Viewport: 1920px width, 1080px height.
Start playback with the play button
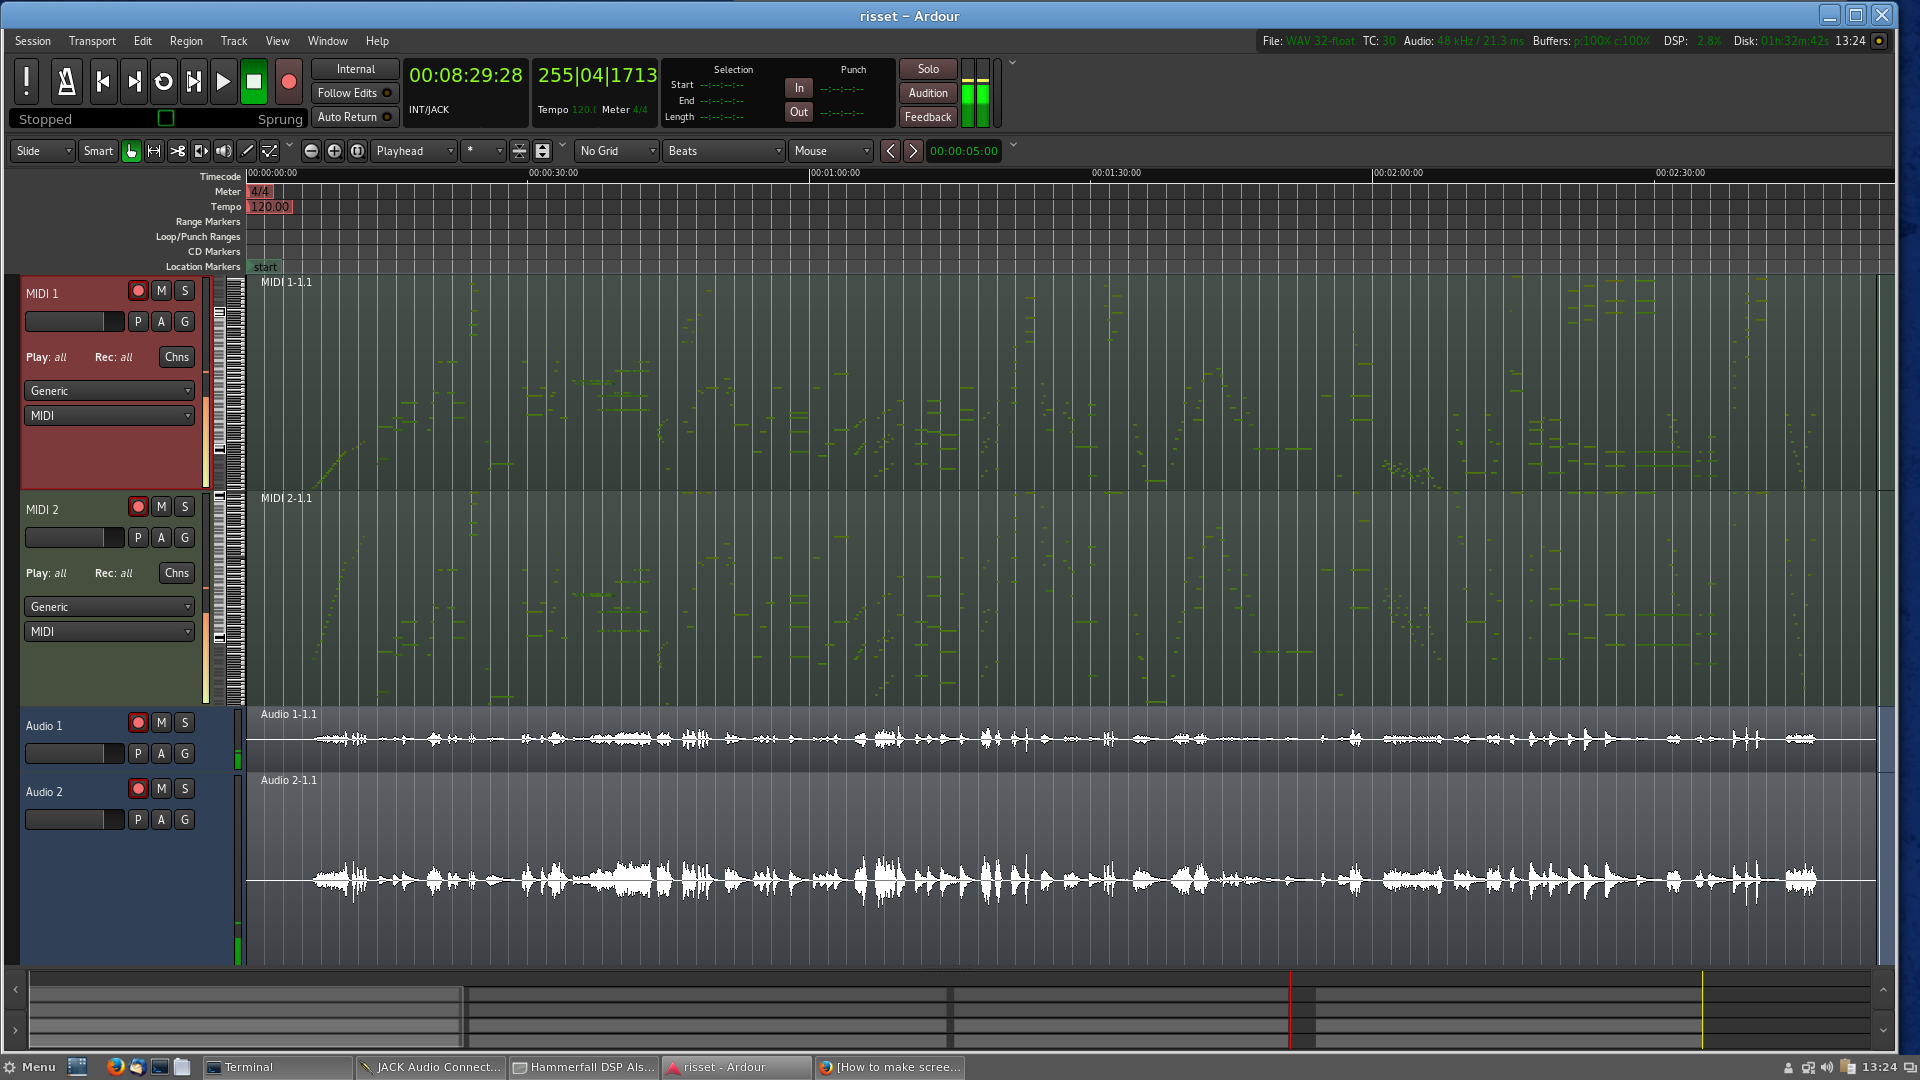[223, 82]
